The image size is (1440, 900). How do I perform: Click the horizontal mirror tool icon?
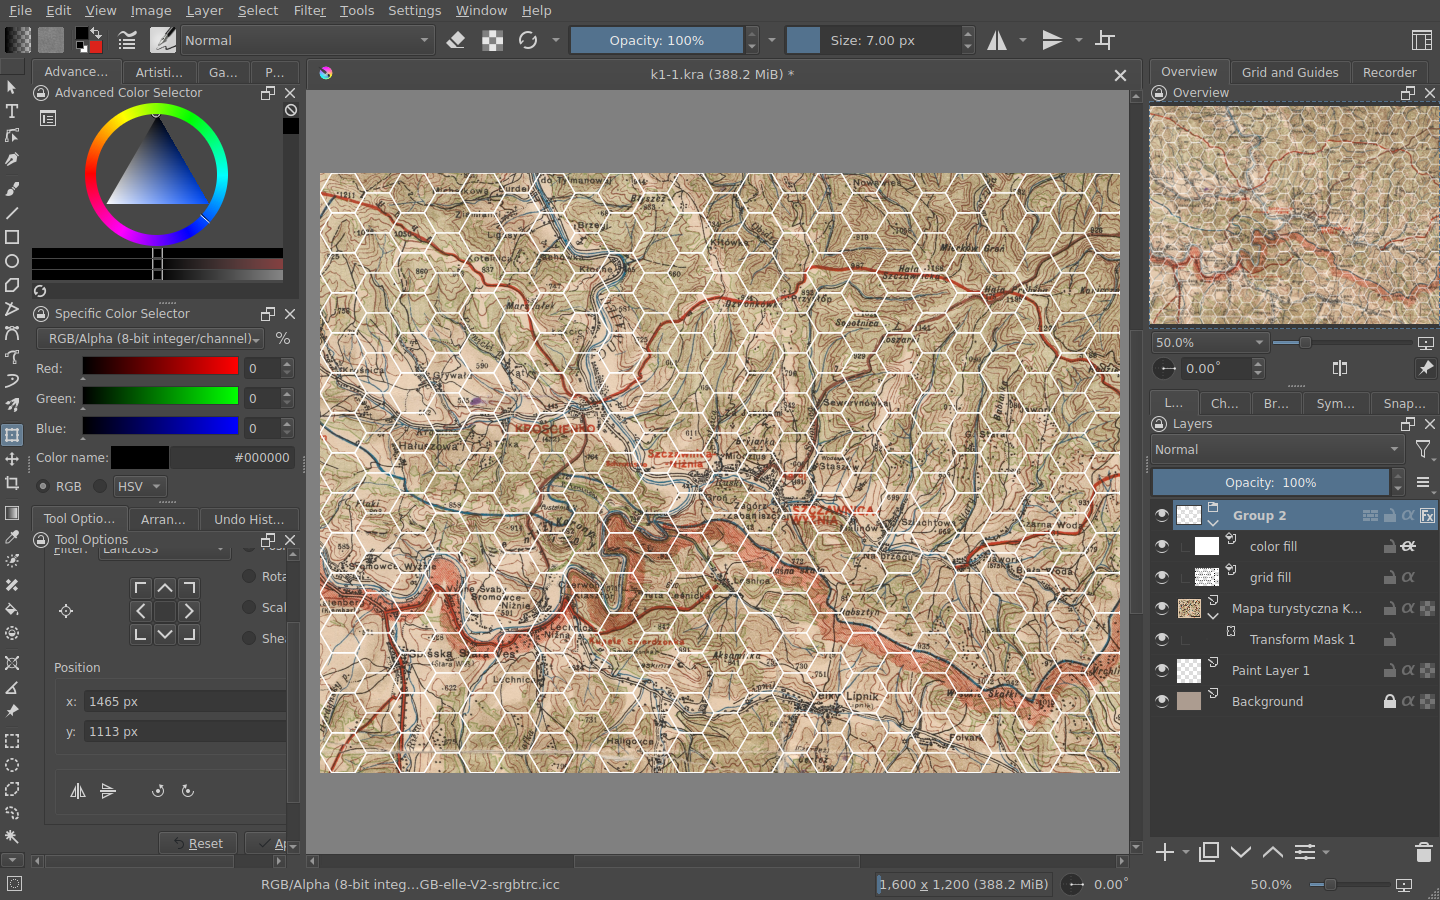click(x=997, y=40)
